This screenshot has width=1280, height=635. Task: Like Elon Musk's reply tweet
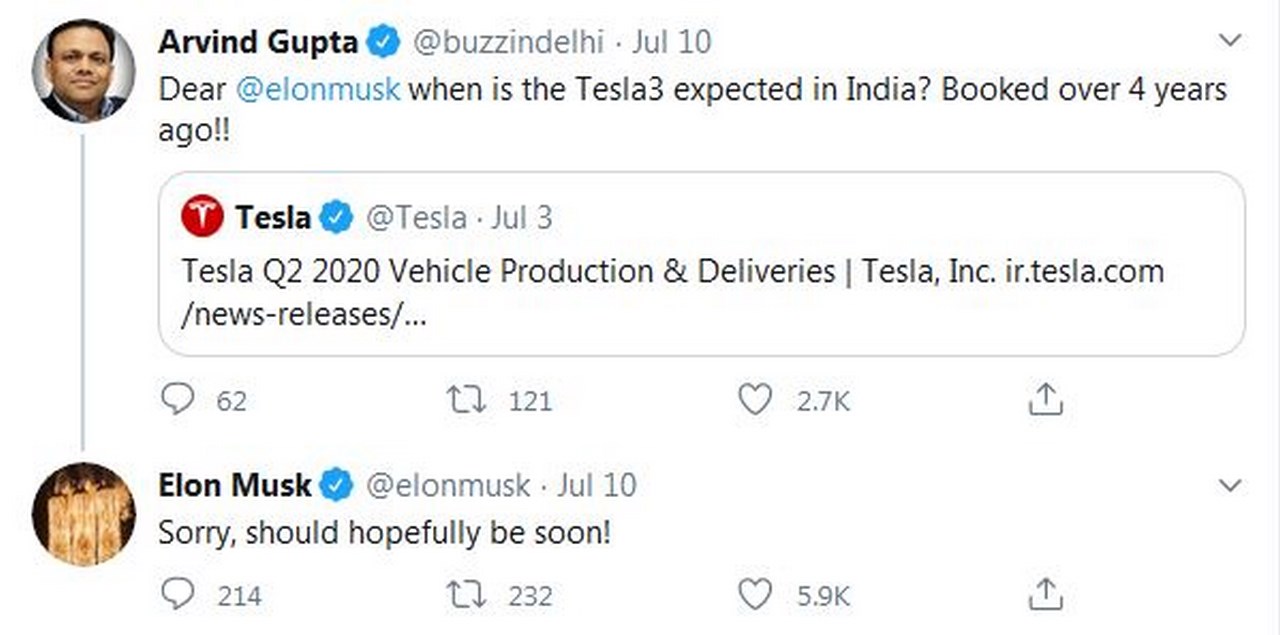point(755,595)
